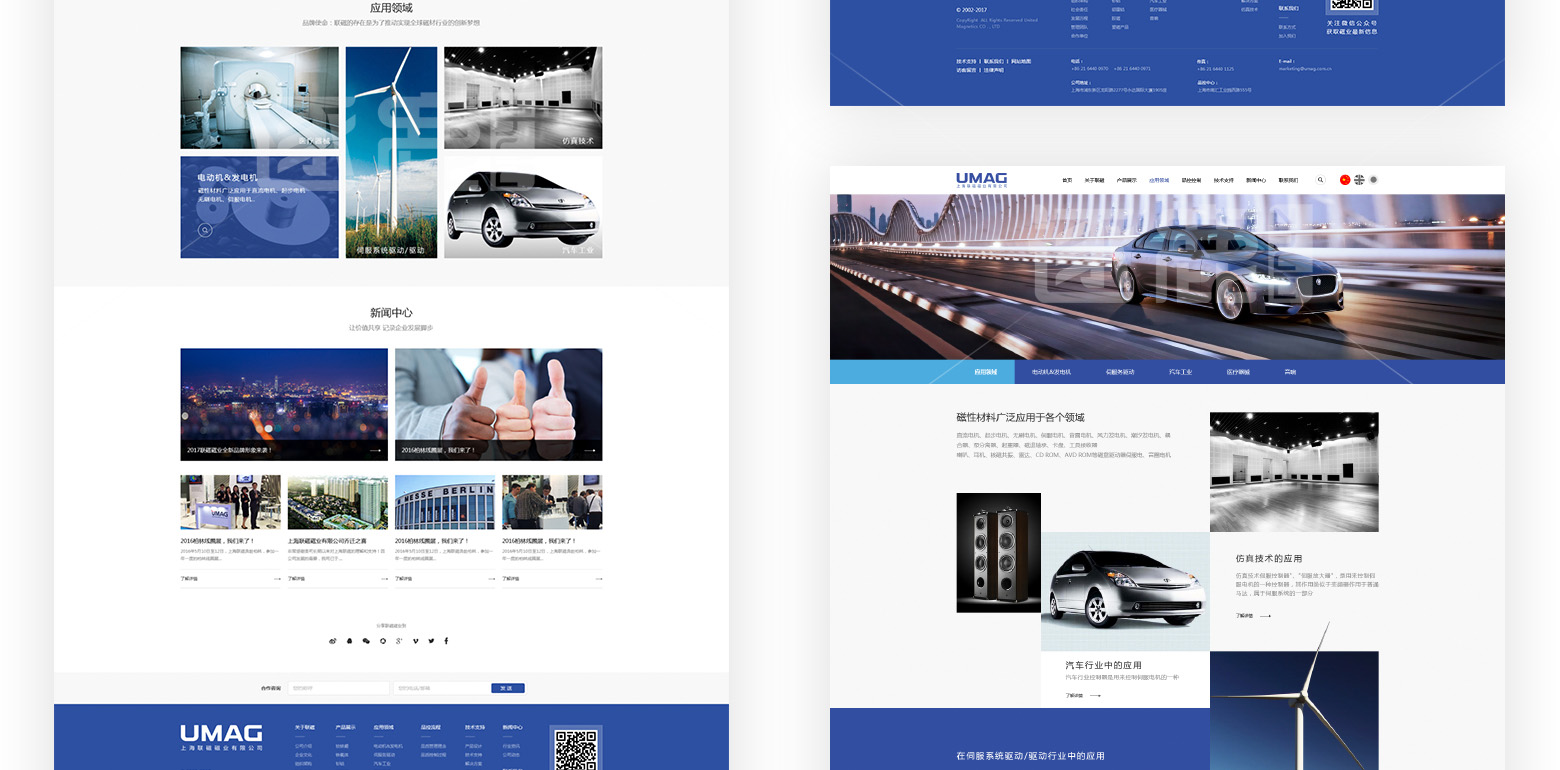The image size is (1560, 770).
Task: Click the blue 发送 submit button
Action: coord(507,688)
